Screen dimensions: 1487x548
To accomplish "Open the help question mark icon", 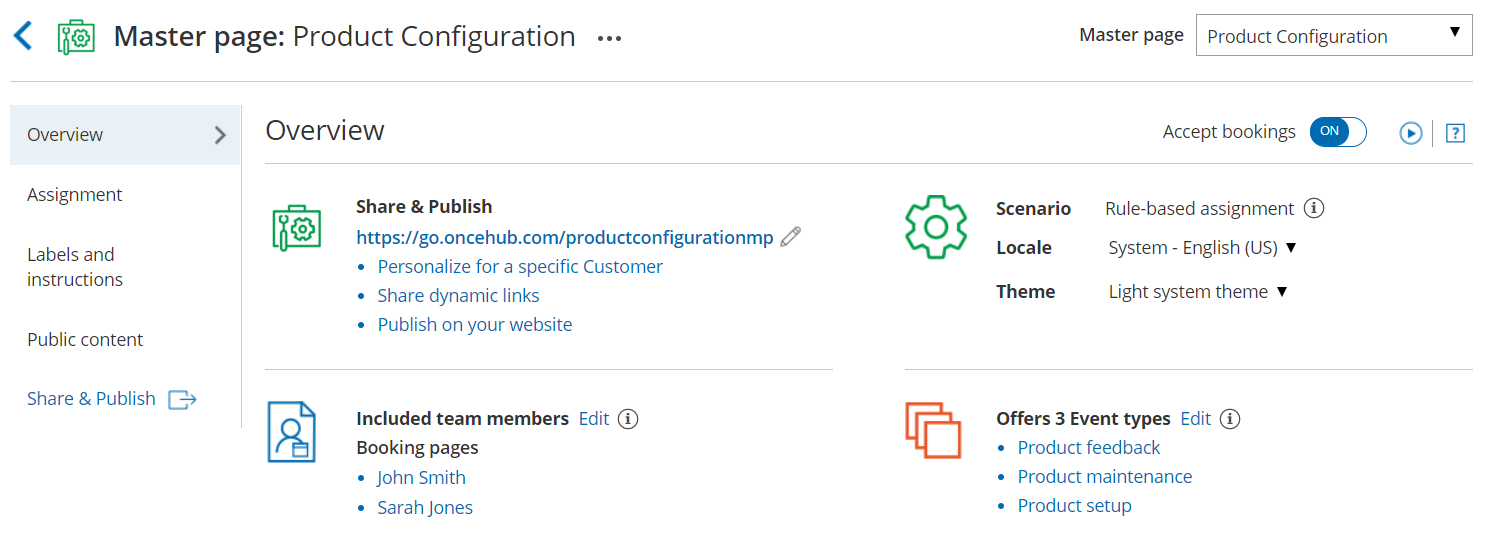I will [1455, 133].
